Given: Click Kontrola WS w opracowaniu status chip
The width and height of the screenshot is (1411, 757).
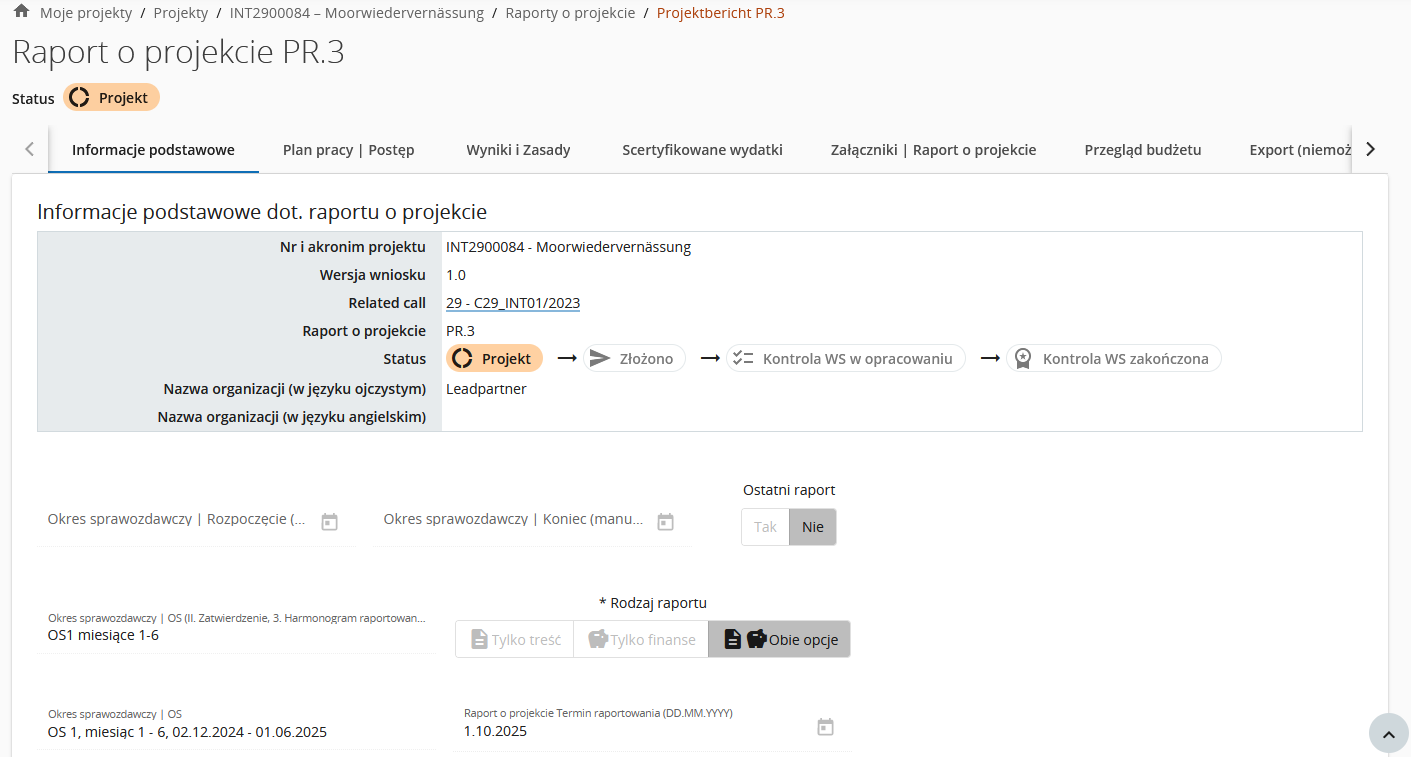Looking at the screenshot, I should tap(846, 359).
